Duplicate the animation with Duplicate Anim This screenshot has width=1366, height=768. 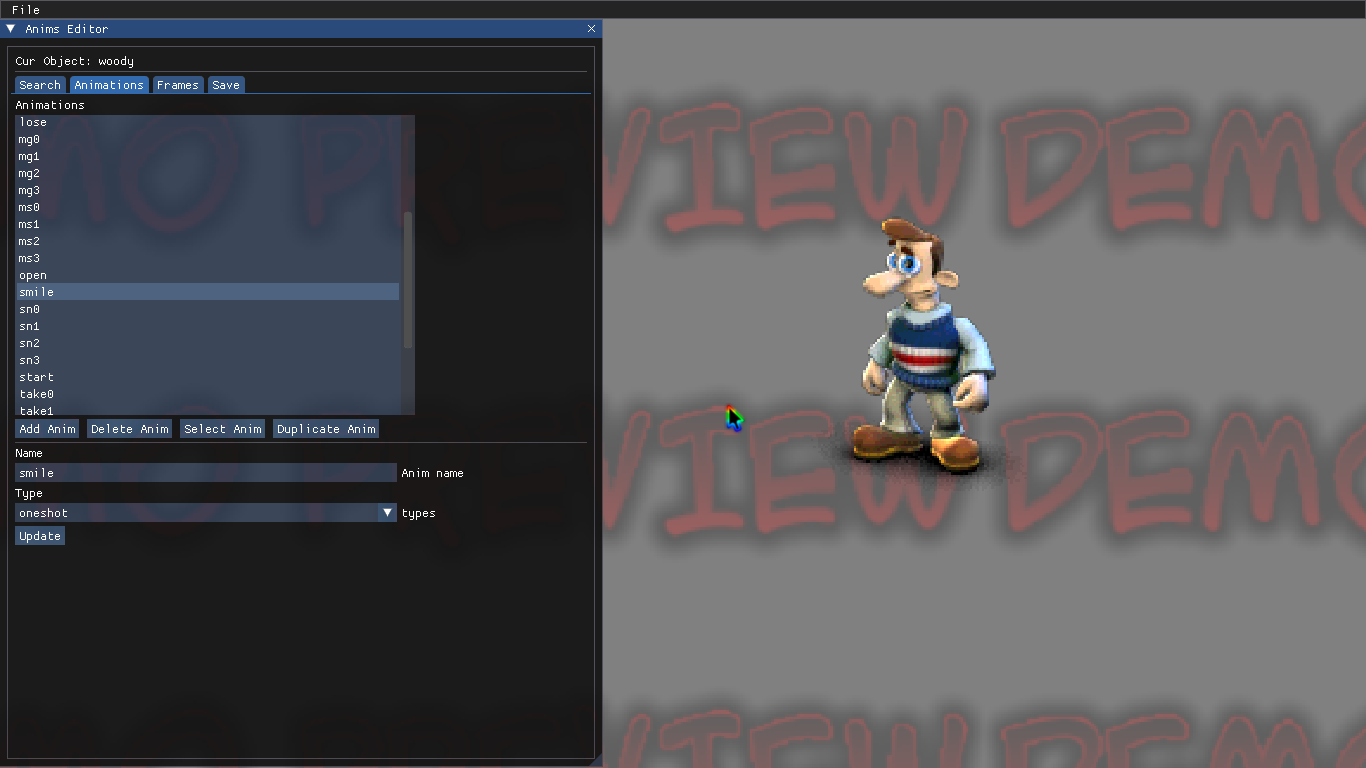point(326,429)
